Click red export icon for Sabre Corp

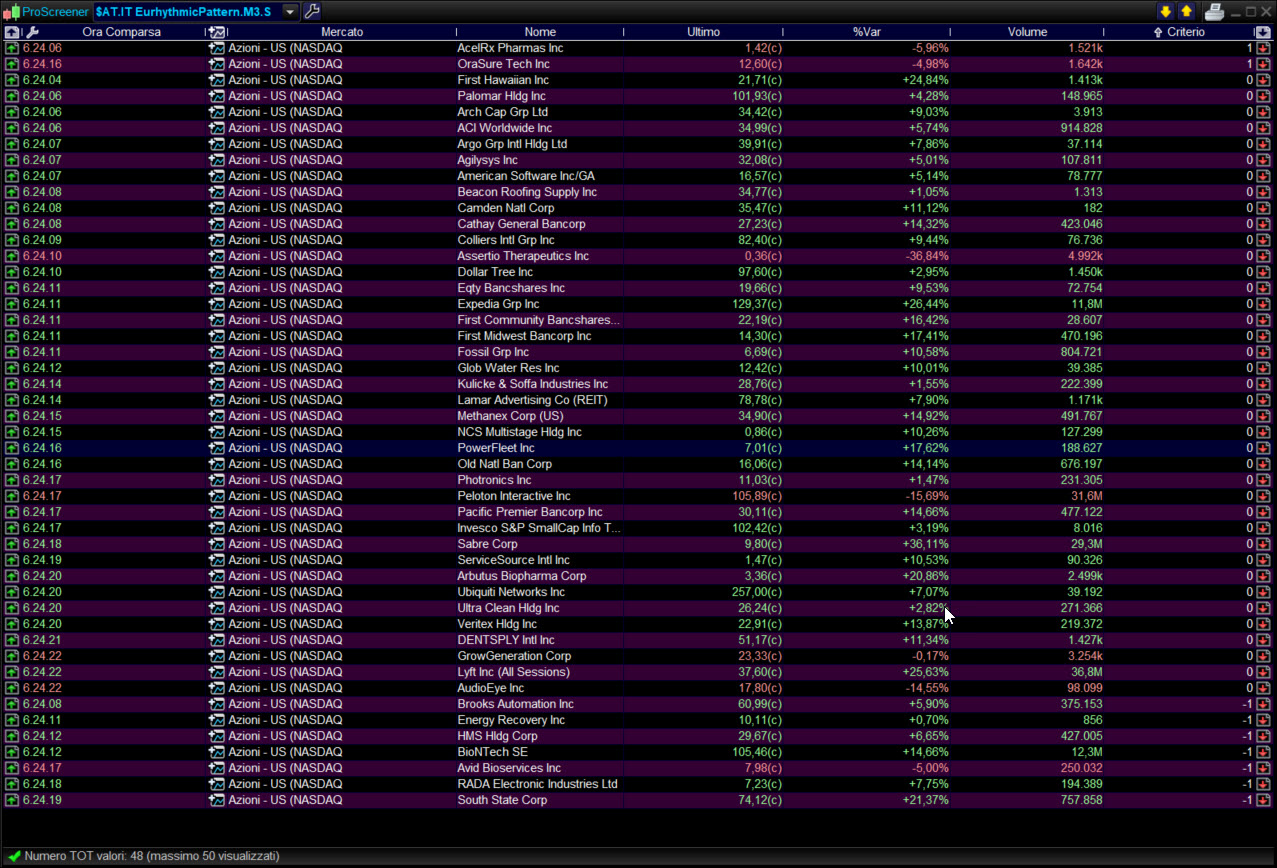pyautogui.click(x=1264, y=544)
